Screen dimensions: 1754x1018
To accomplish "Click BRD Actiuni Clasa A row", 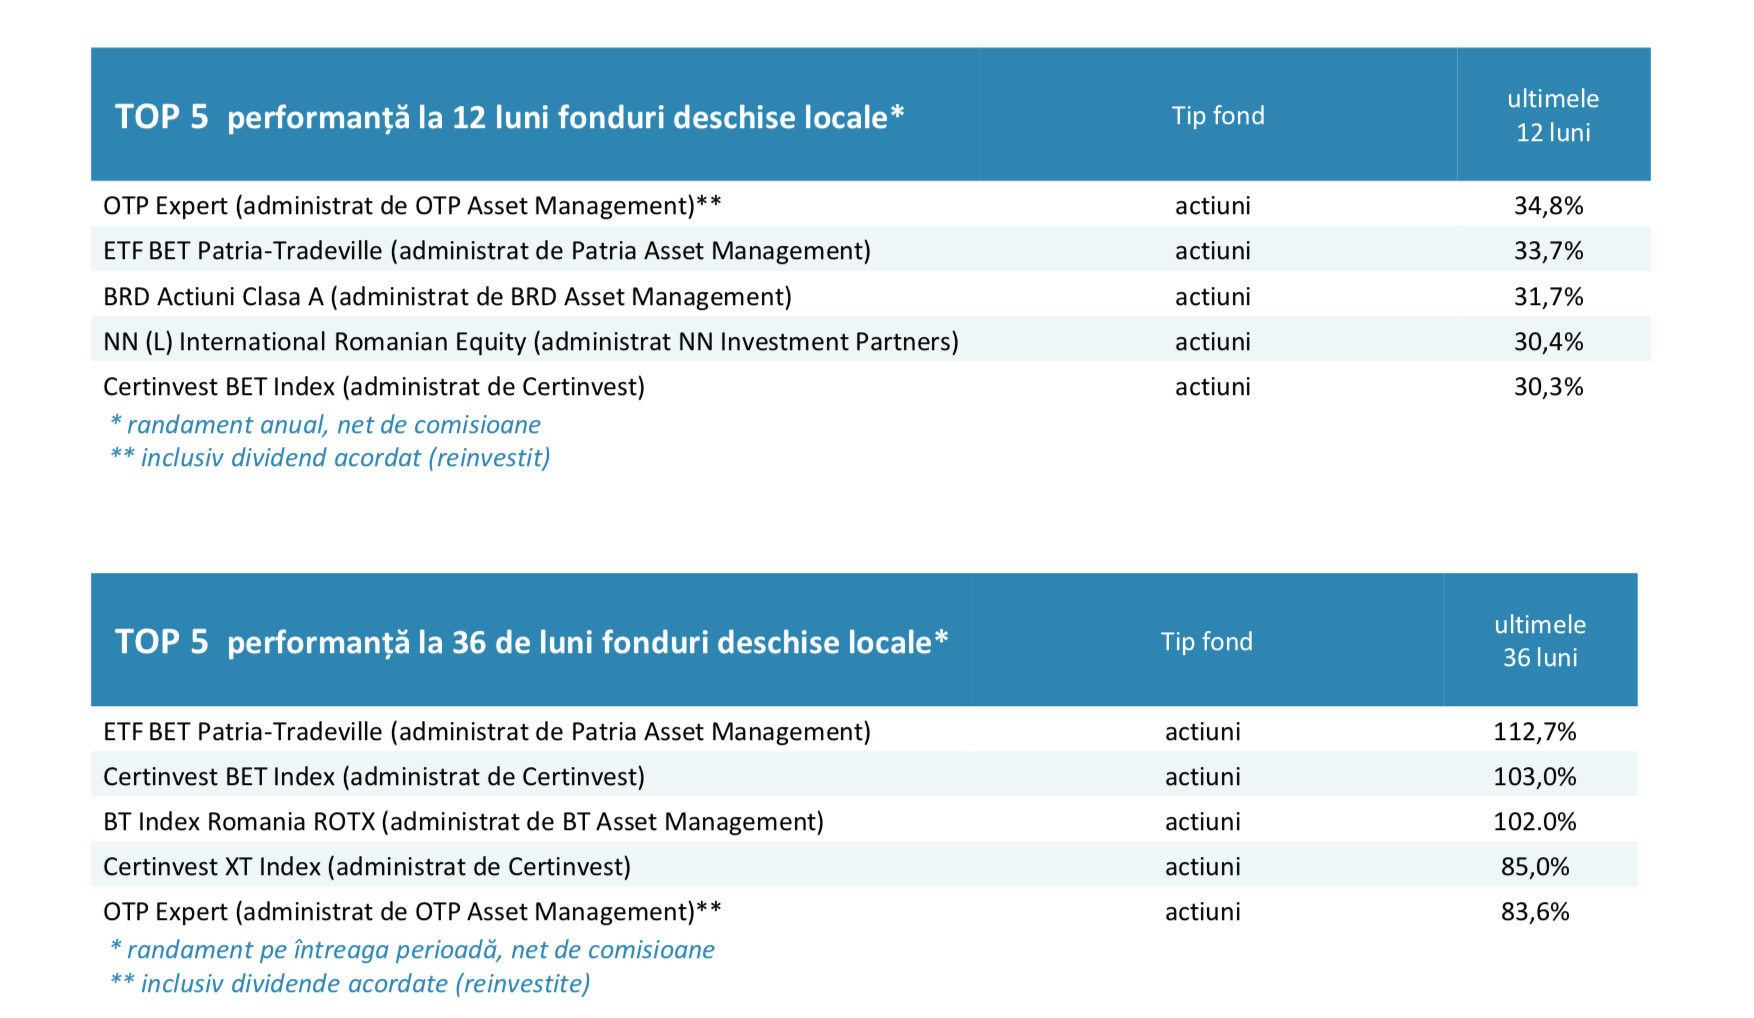I will pyautogui.click(x=870, y=296).
